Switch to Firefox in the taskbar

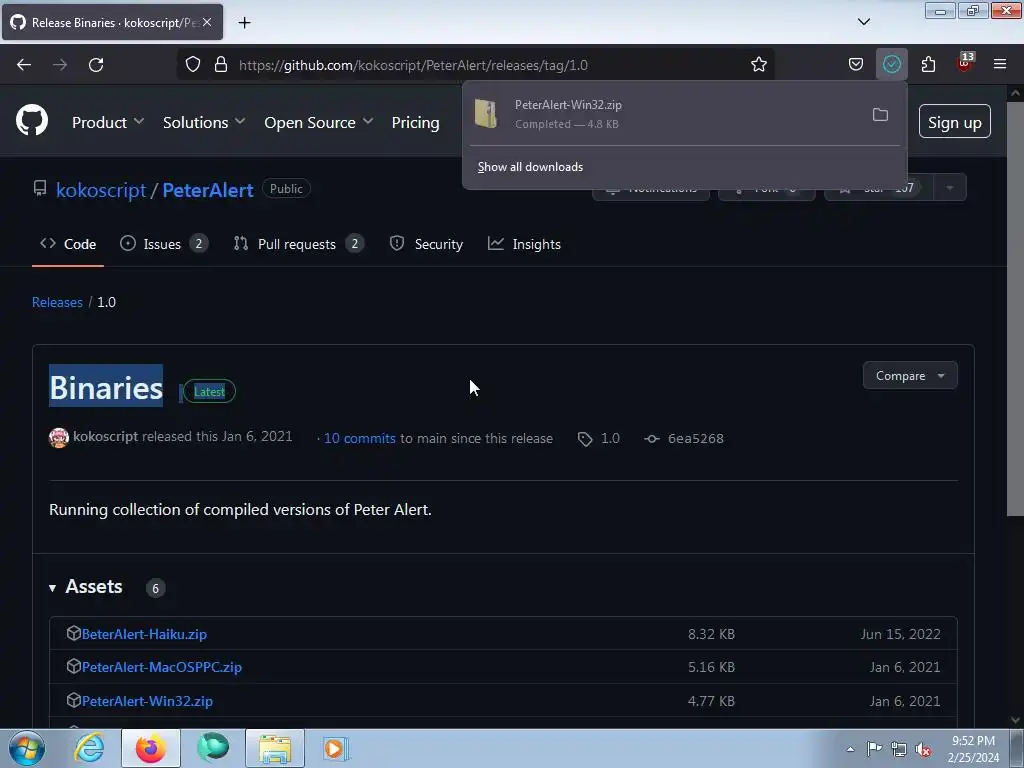pos(151,748)
